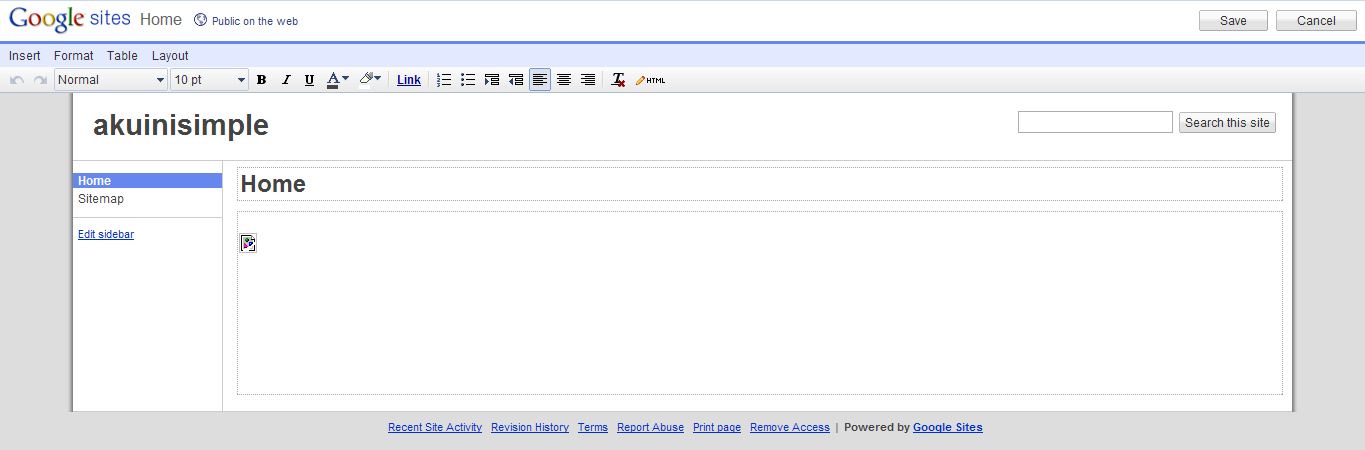This screenshot has height=450, width=1365.
Task: Open the Google Sites footer link
Action: [x=948, y=427]
